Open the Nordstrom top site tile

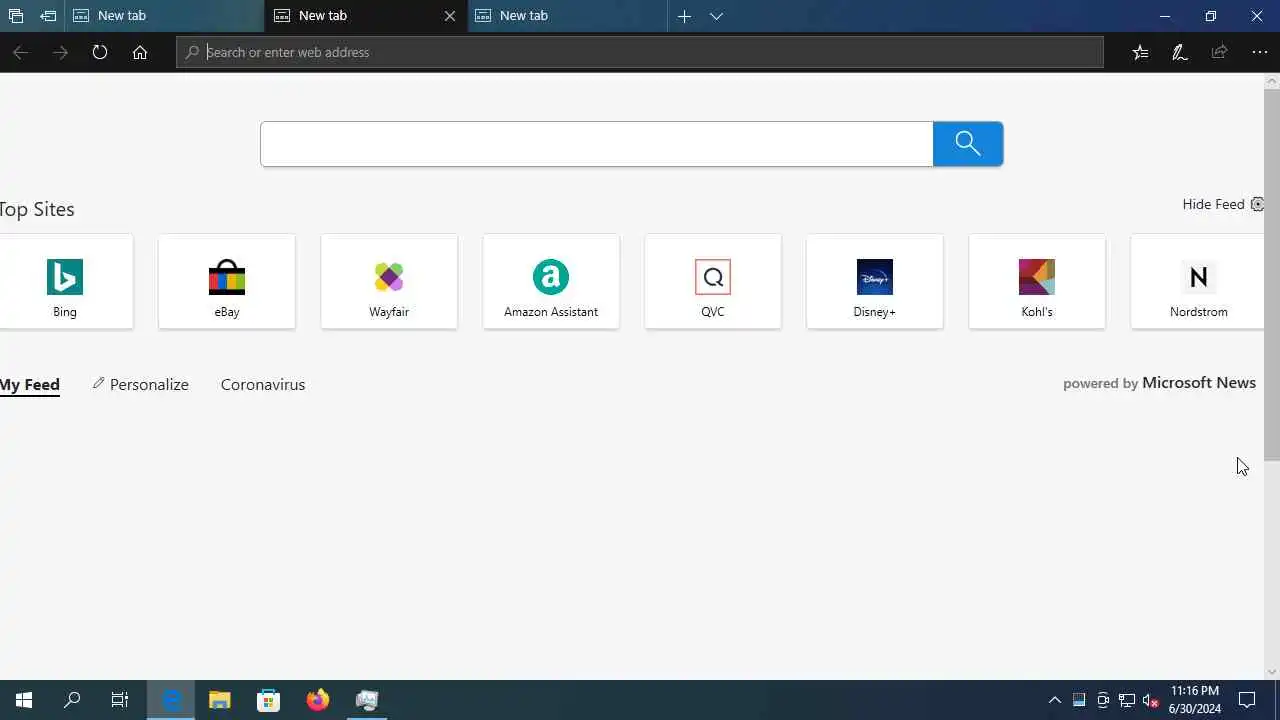[x=1198, y=282]
